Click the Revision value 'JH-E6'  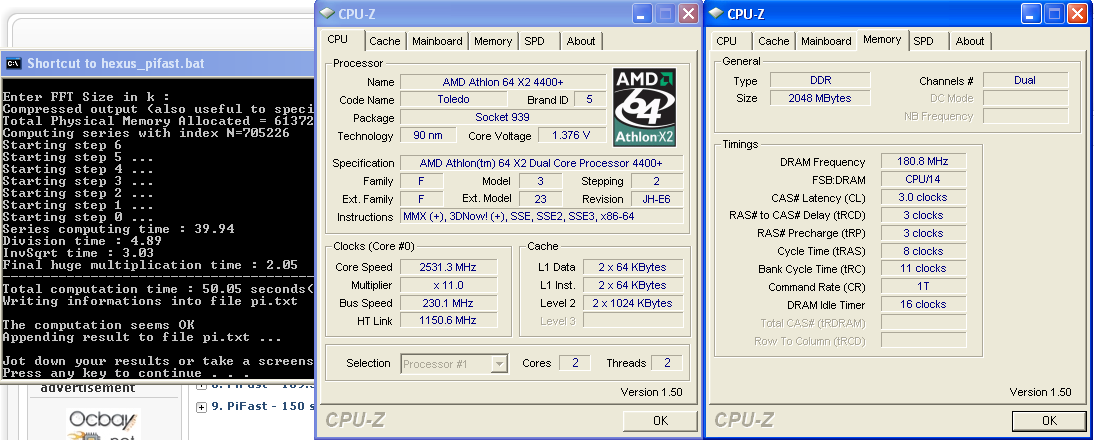[656, 199]
